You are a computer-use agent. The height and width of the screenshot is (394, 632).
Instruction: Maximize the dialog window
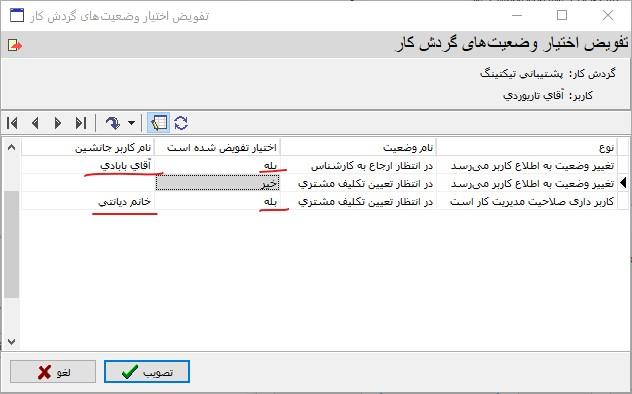point(562,15)
